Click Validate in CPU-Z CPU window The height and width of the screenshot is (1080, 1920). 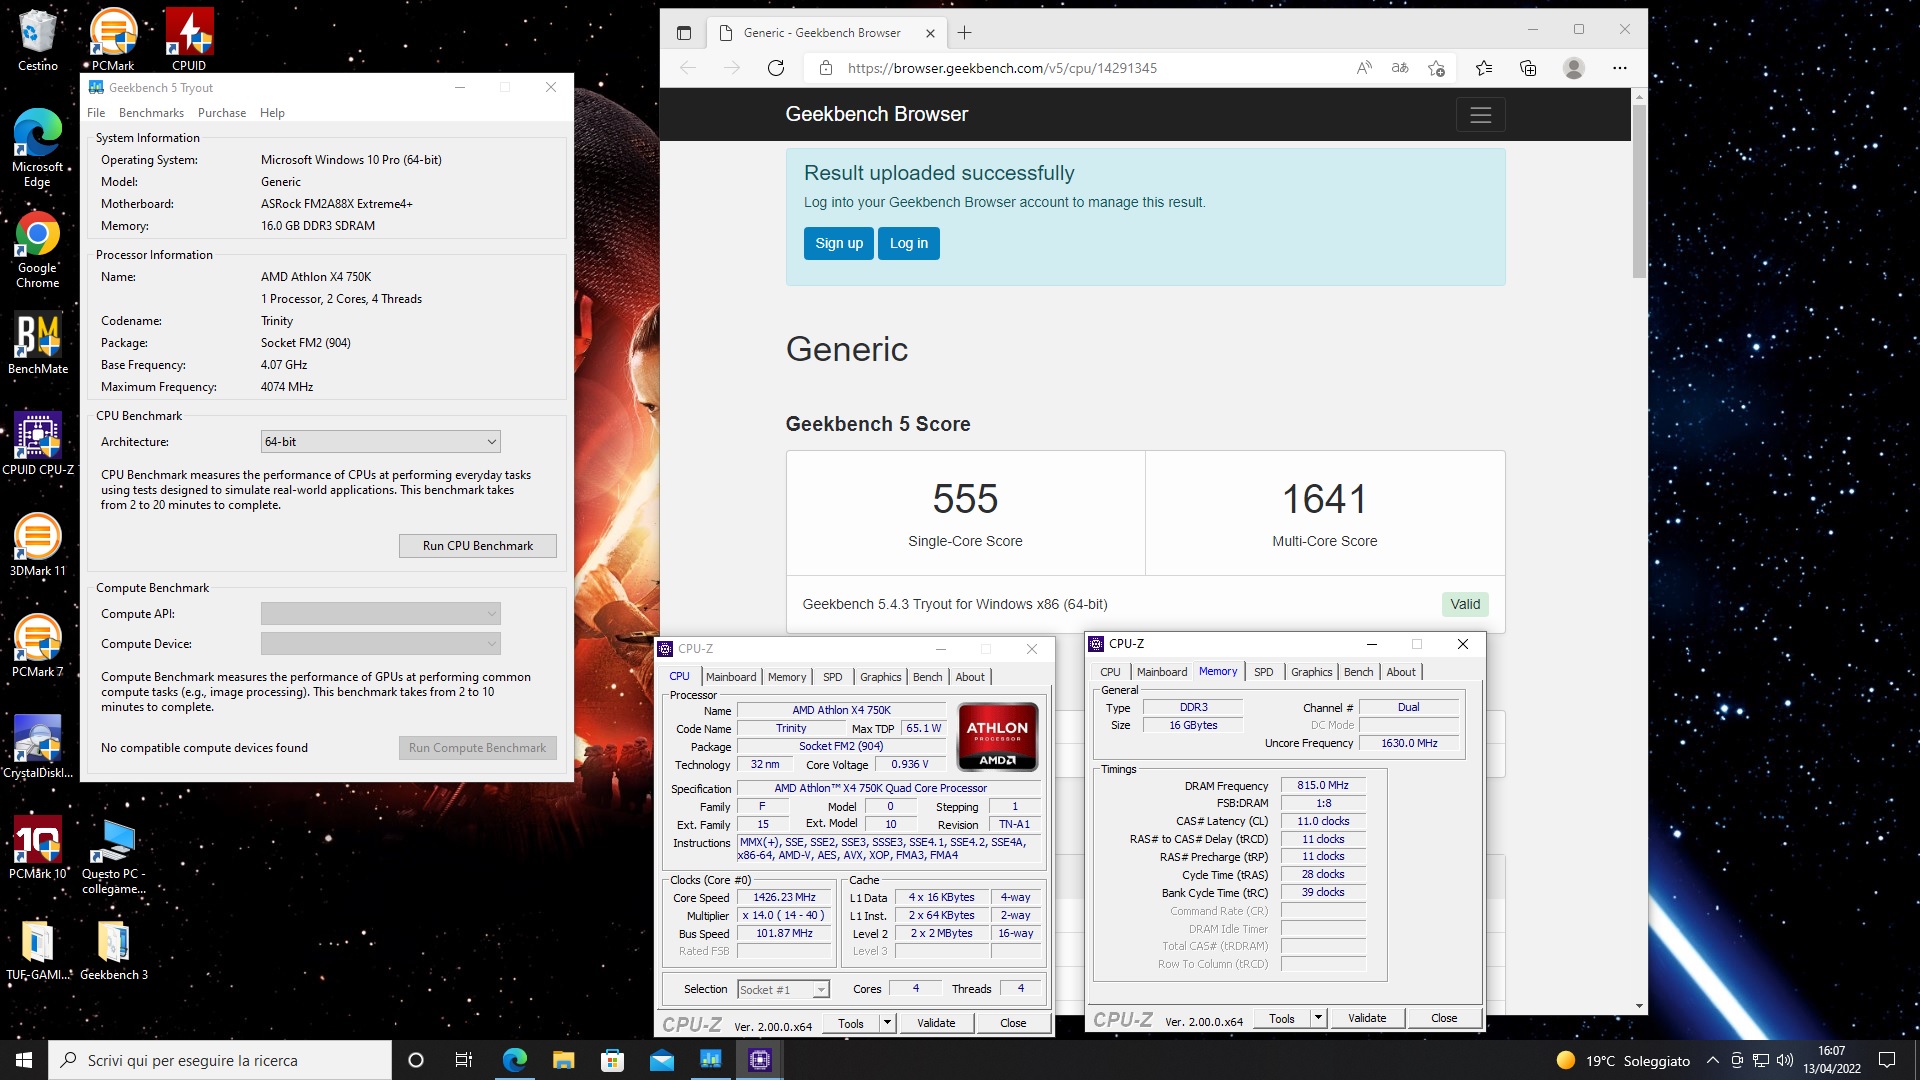936,1023
